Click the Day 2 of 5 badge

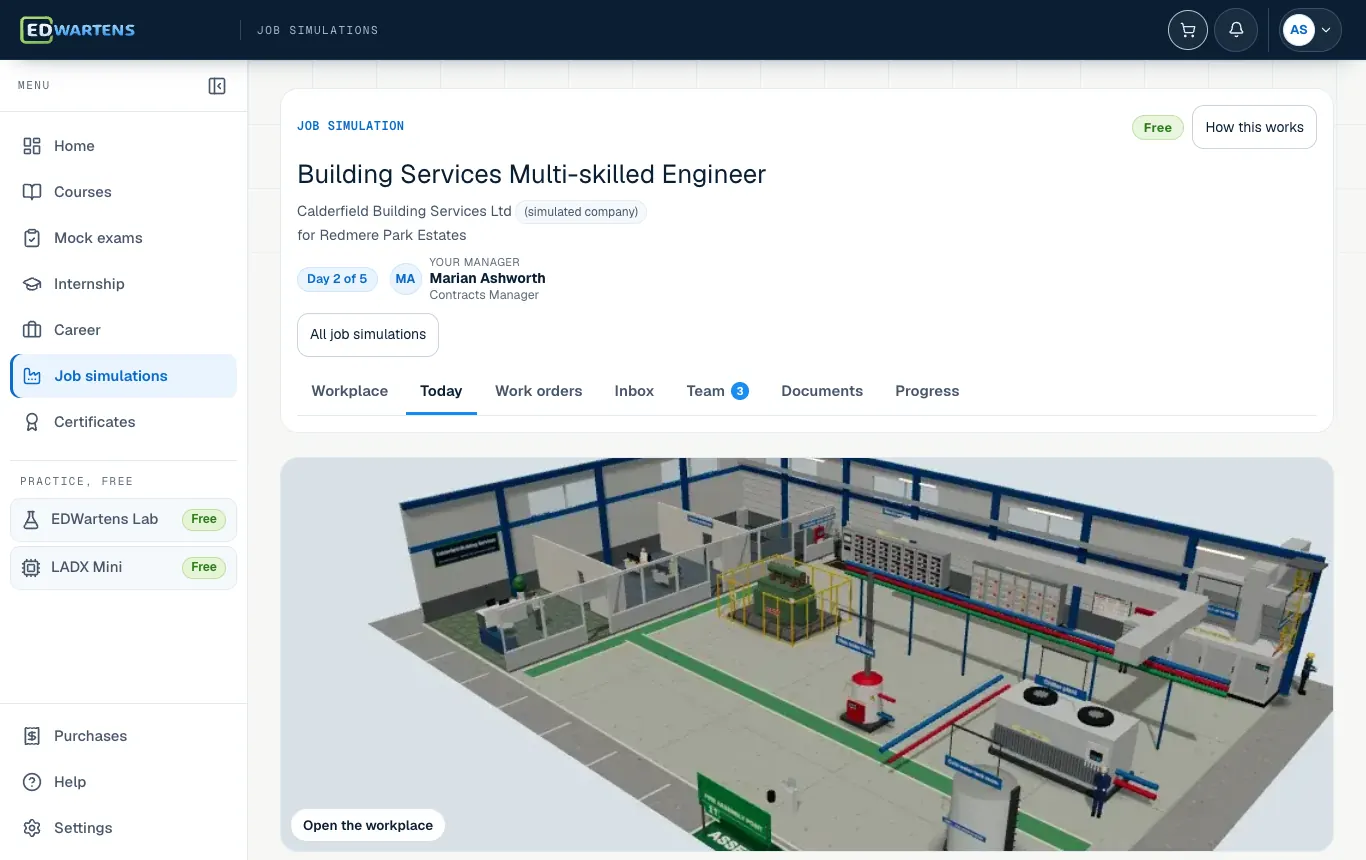click(337, 279)
